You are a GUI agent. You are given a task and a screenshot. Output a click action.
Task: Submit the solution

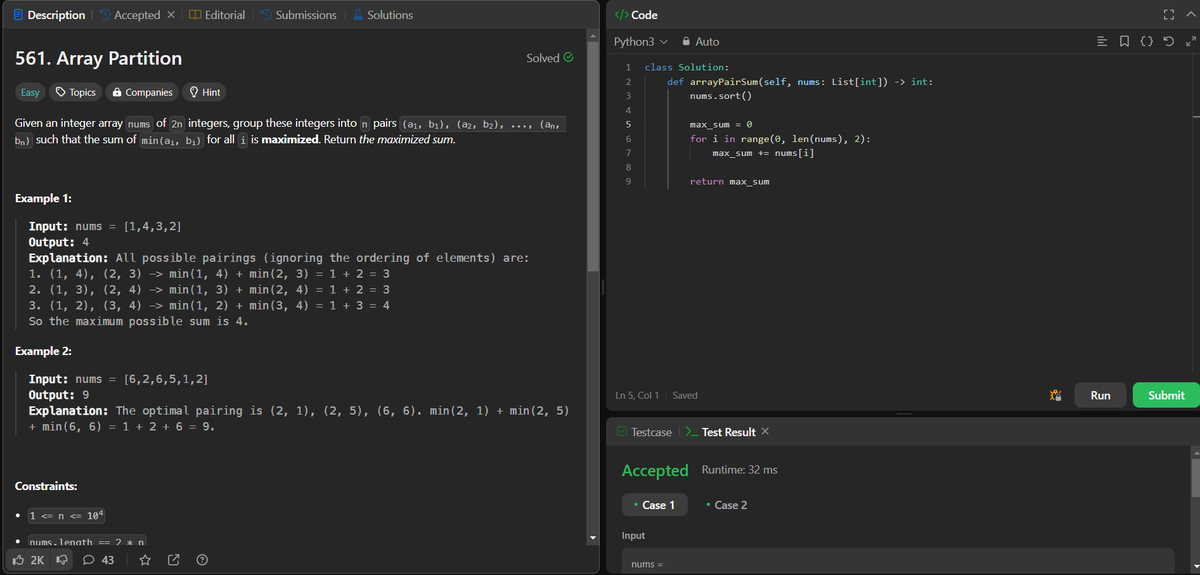[x=1166, y=395]
